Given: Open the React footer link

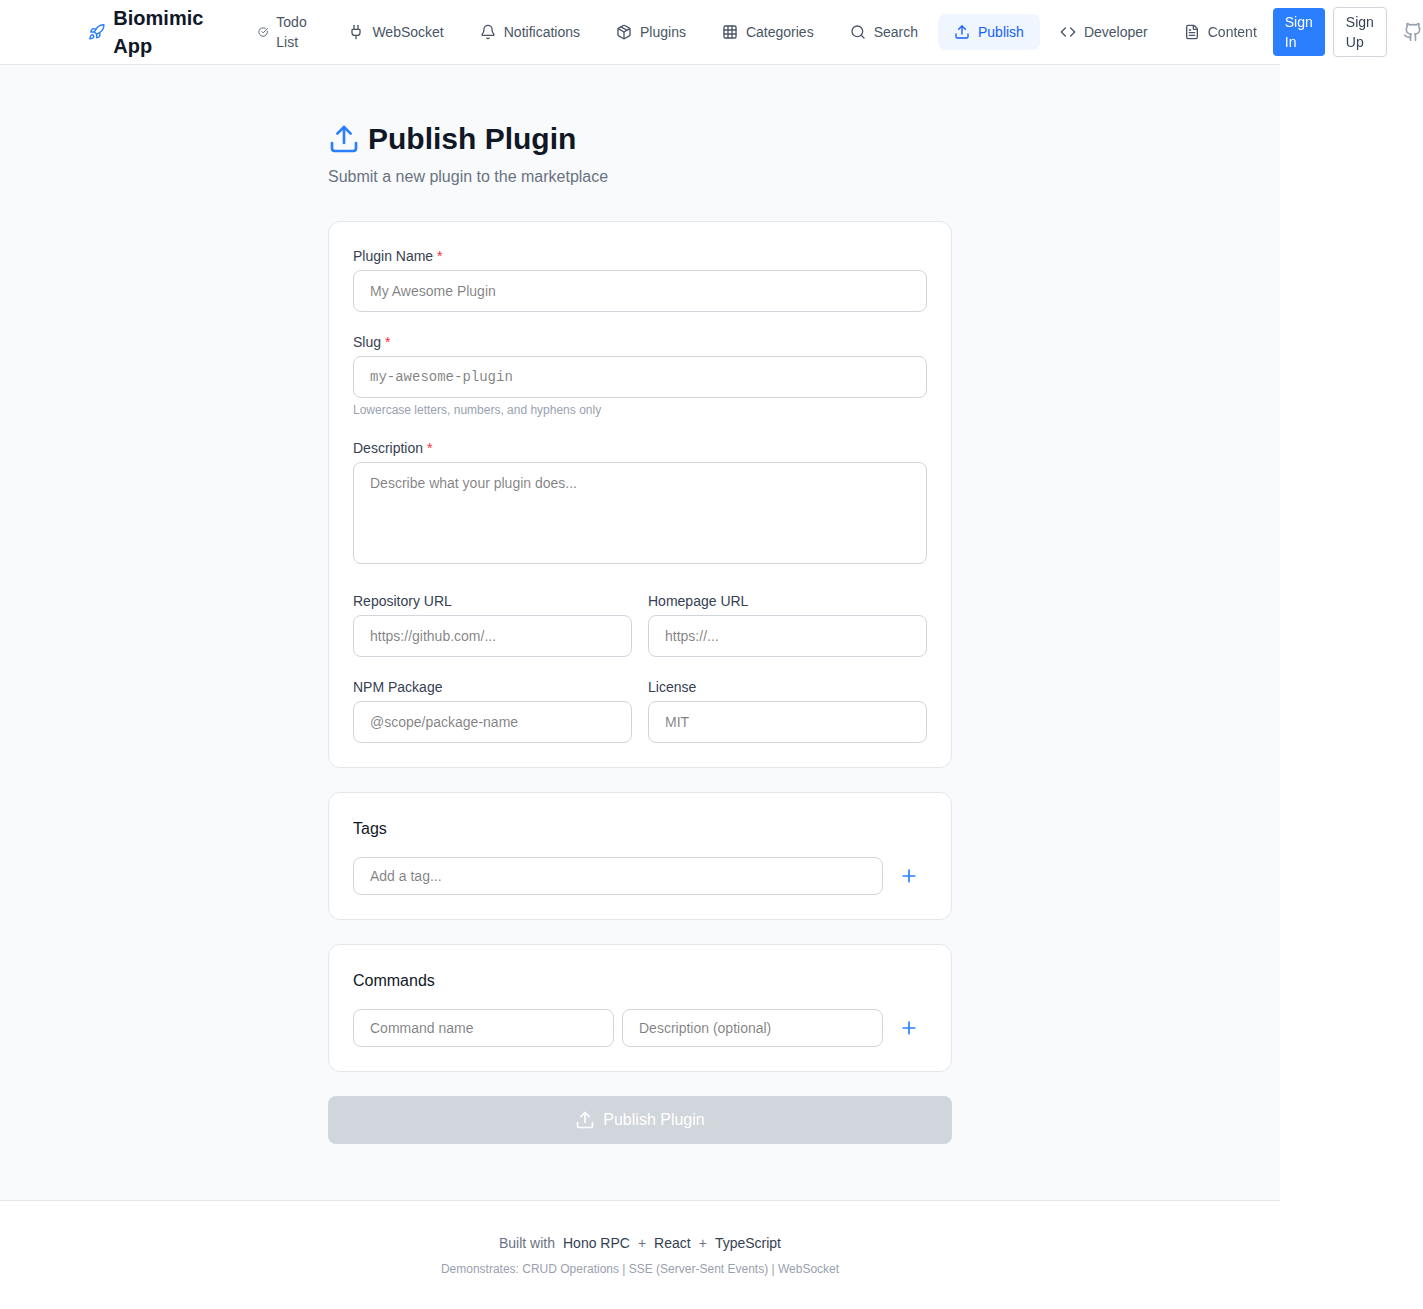Looking at the screenshot, I should click(672, 1243).
